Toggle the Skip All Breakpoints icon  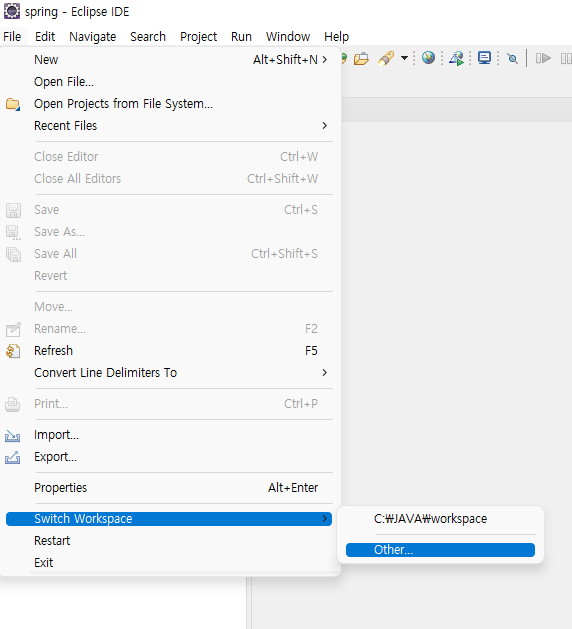coord(512,59)
